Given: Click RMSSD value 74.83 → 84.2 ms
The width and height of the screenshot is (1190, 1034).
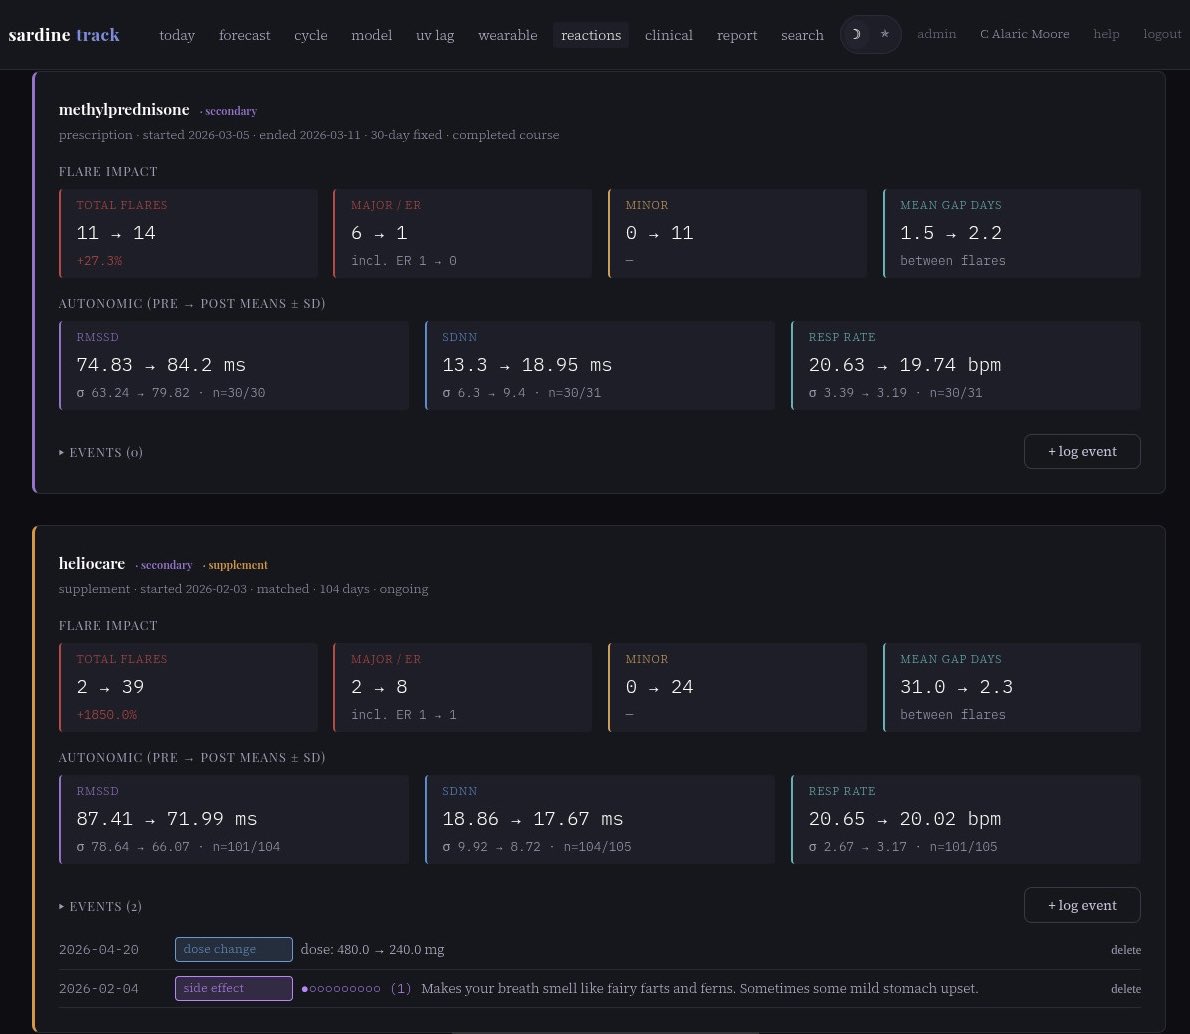Looking at the screenshot, I should click(x=161, y=365).
